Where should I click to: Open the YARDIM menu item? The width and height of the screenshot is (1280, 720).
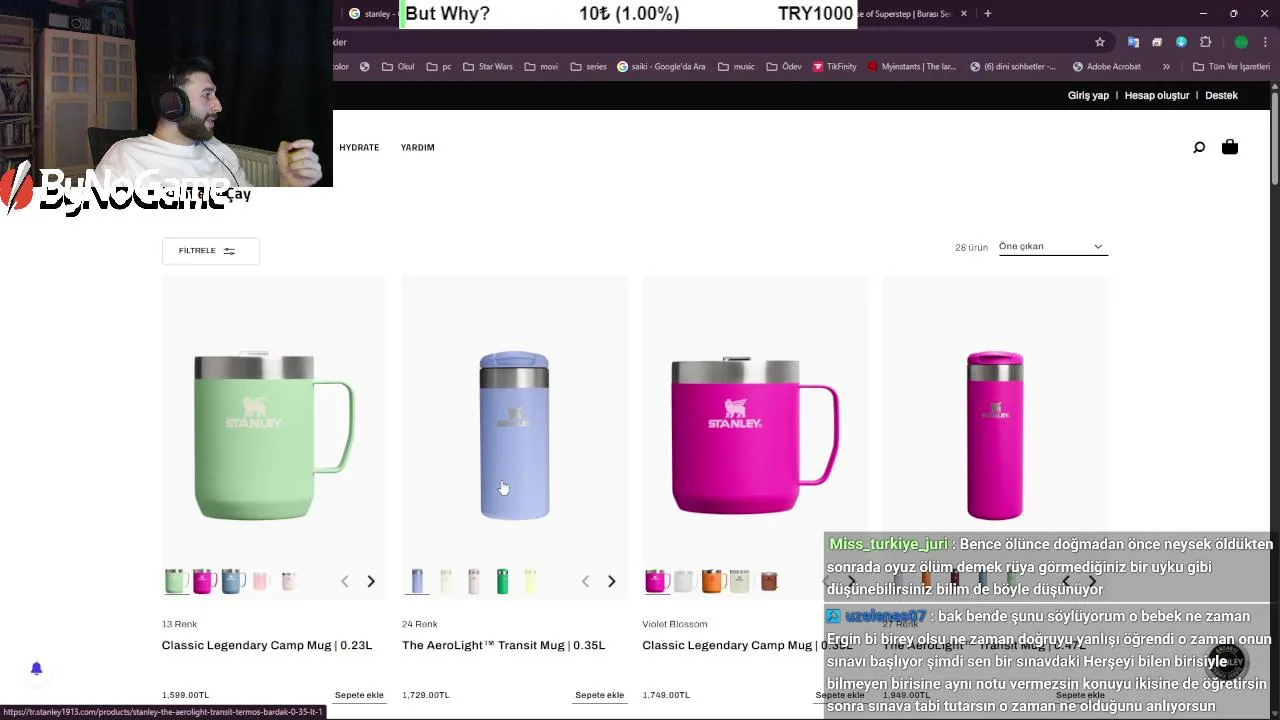417,148
